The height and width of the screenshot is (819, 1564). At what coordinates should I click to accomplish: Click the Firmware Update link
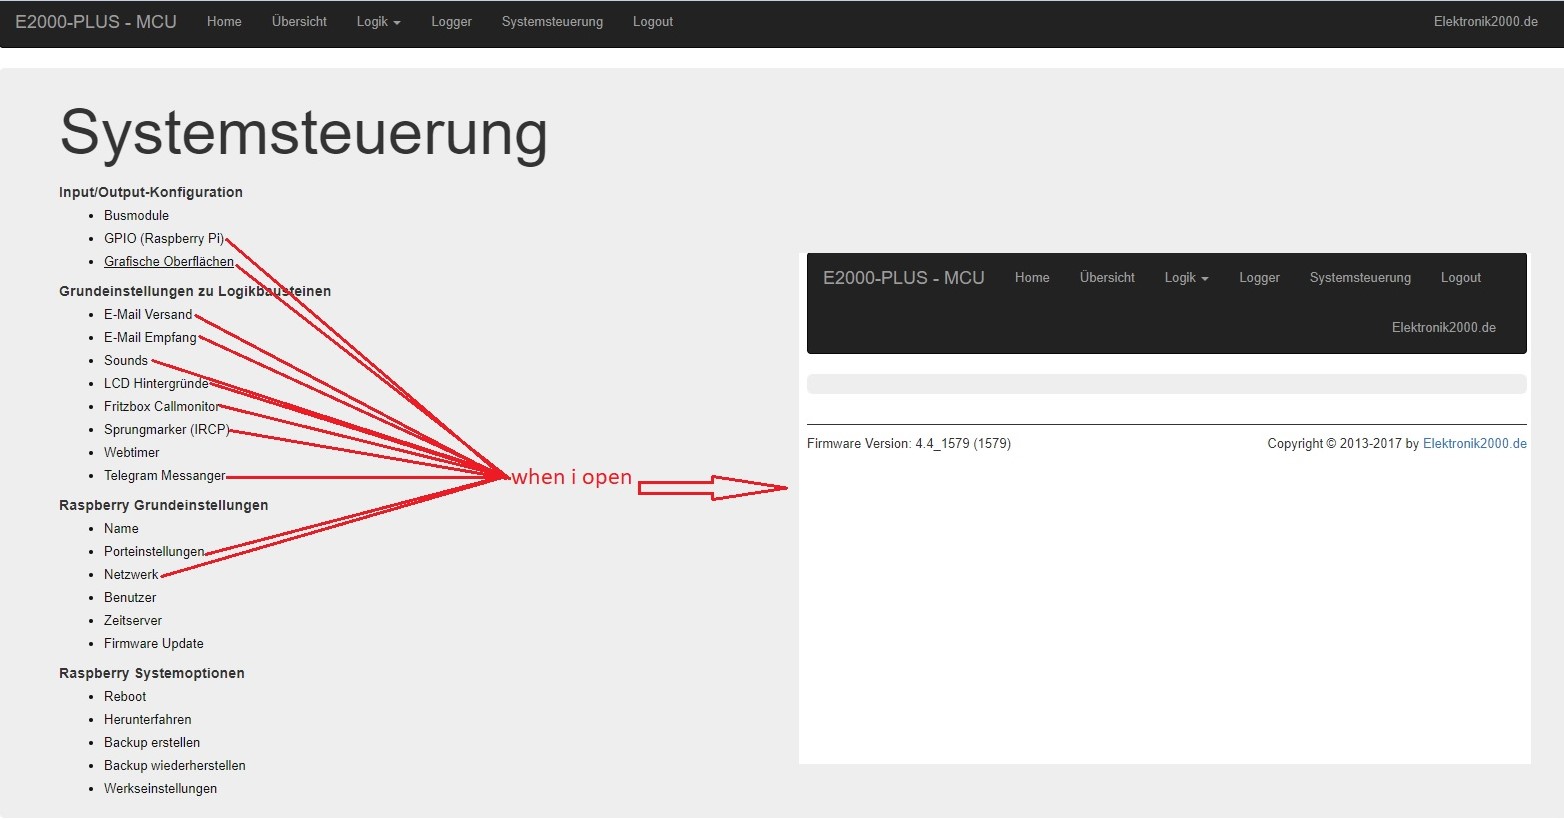153,644
